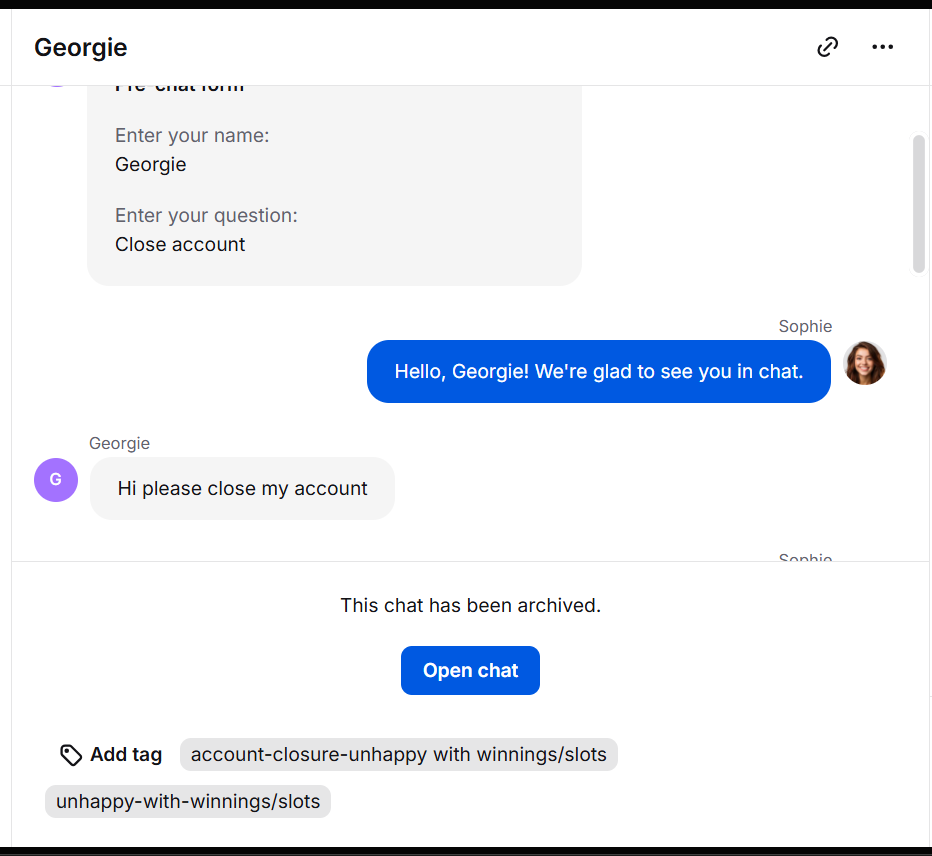This screenshot has width=932, height=856.
Task: Click the Add tag text label
Action: (126, 755)
